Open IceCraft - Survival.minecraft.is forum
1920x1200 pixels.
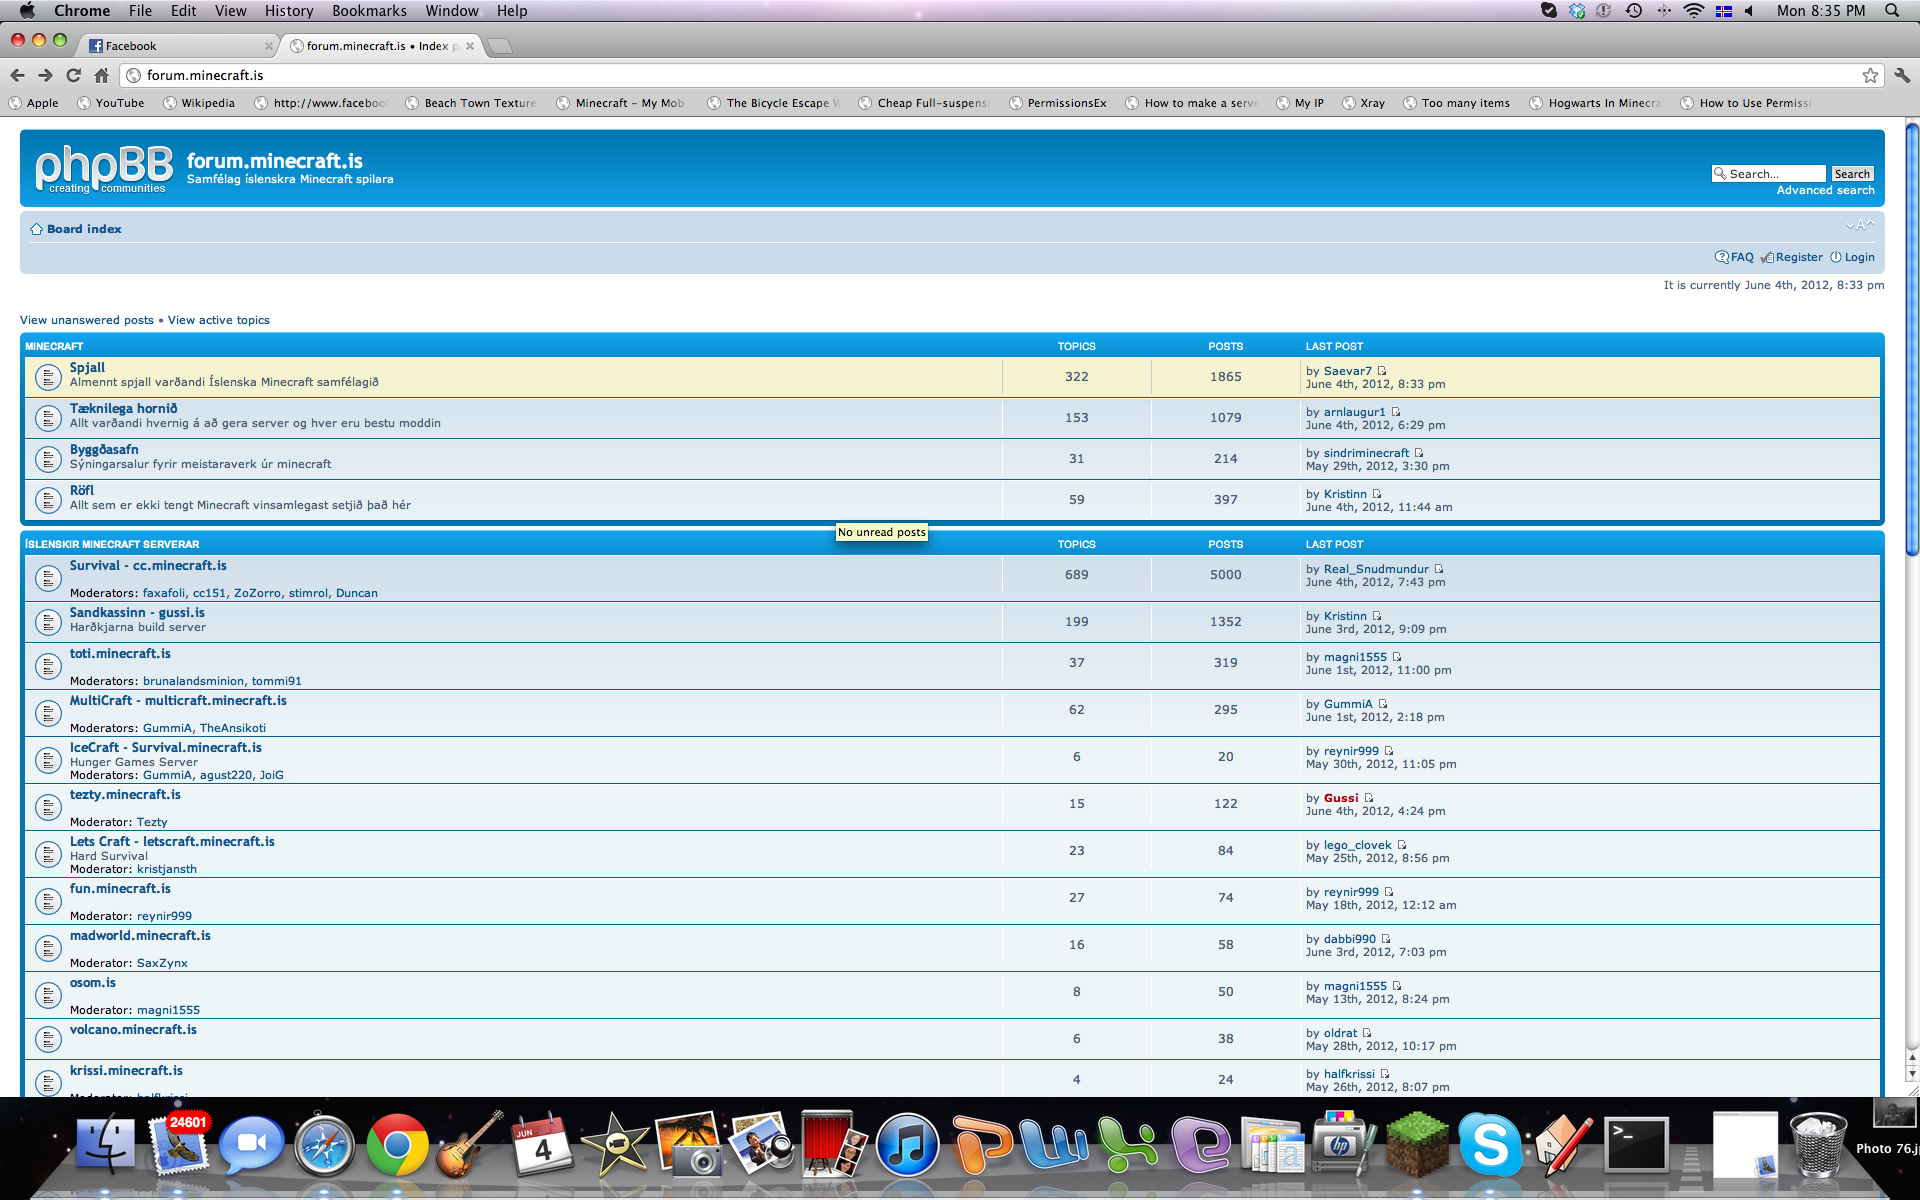pos(166,748)
